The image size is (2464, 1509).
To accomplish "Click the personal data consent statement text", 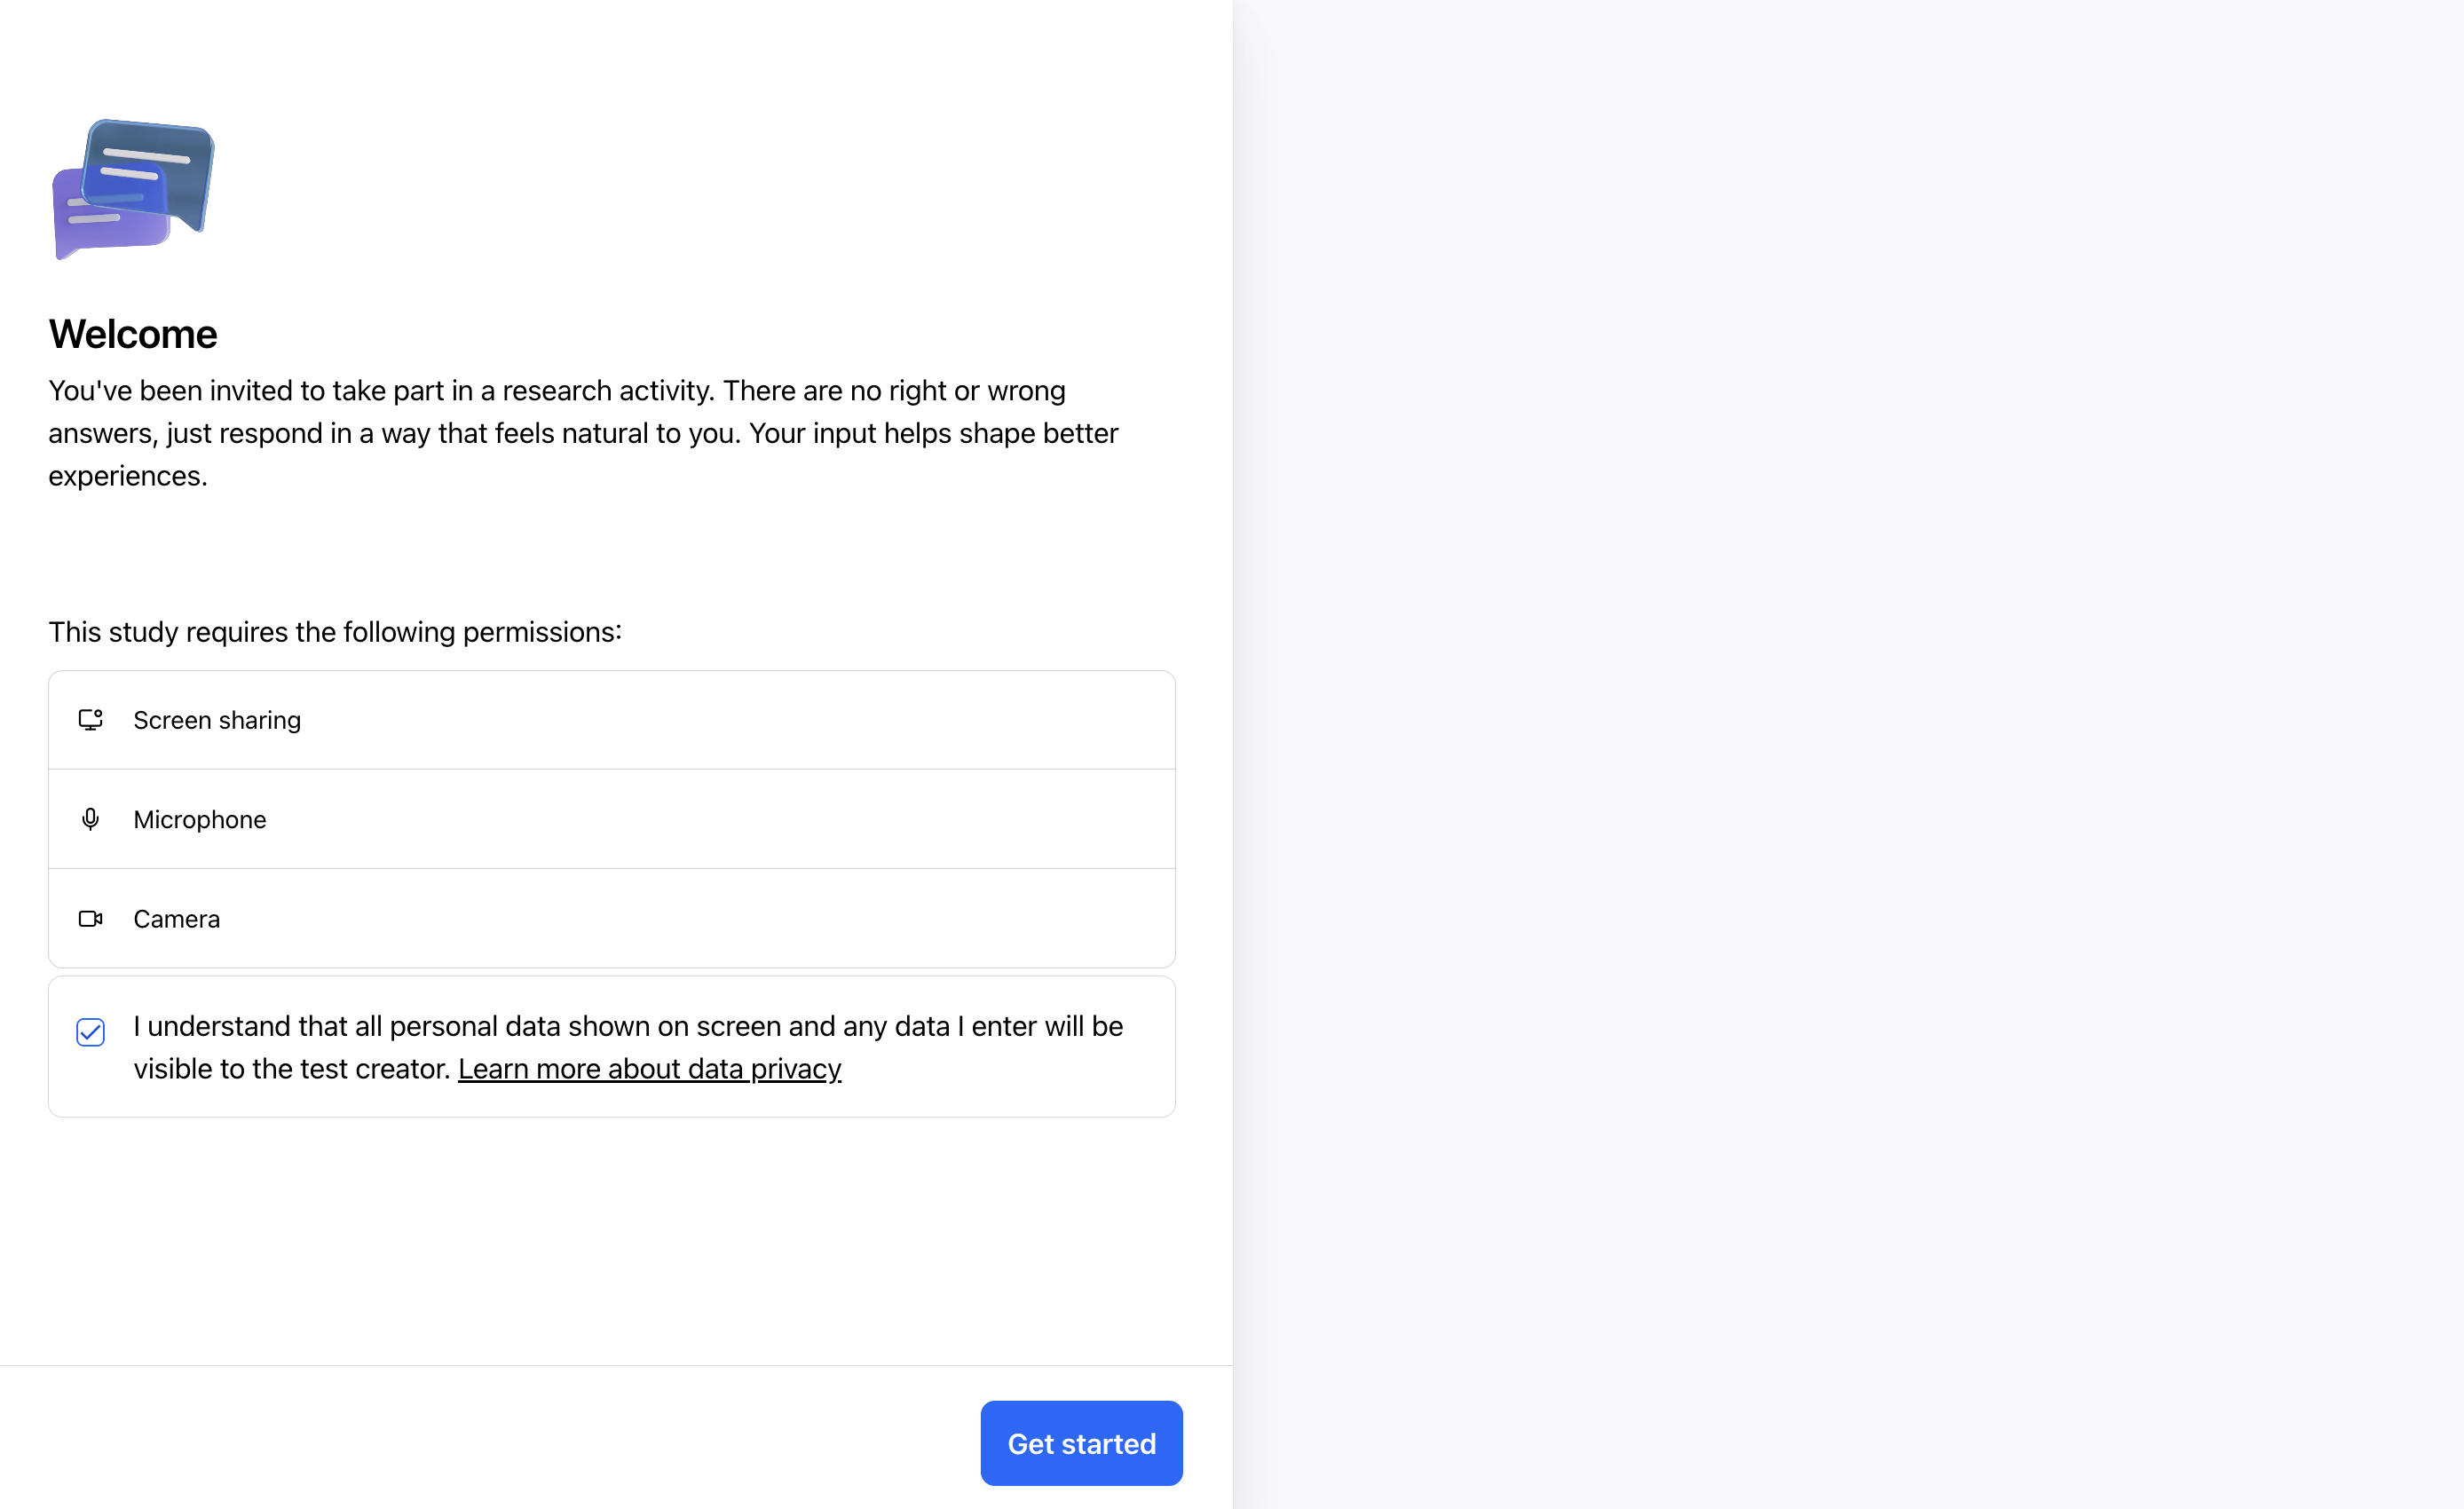I will (x=628, y=1027).
